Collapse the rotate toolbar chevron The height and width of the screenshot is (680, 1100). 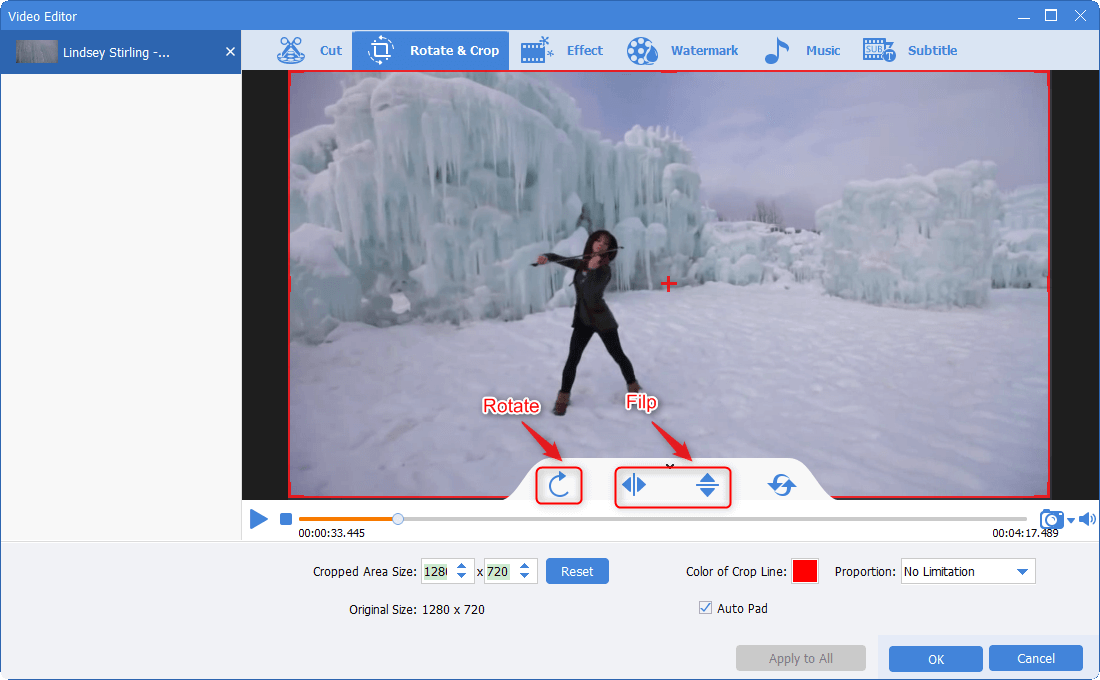click(x=670, y=465)
